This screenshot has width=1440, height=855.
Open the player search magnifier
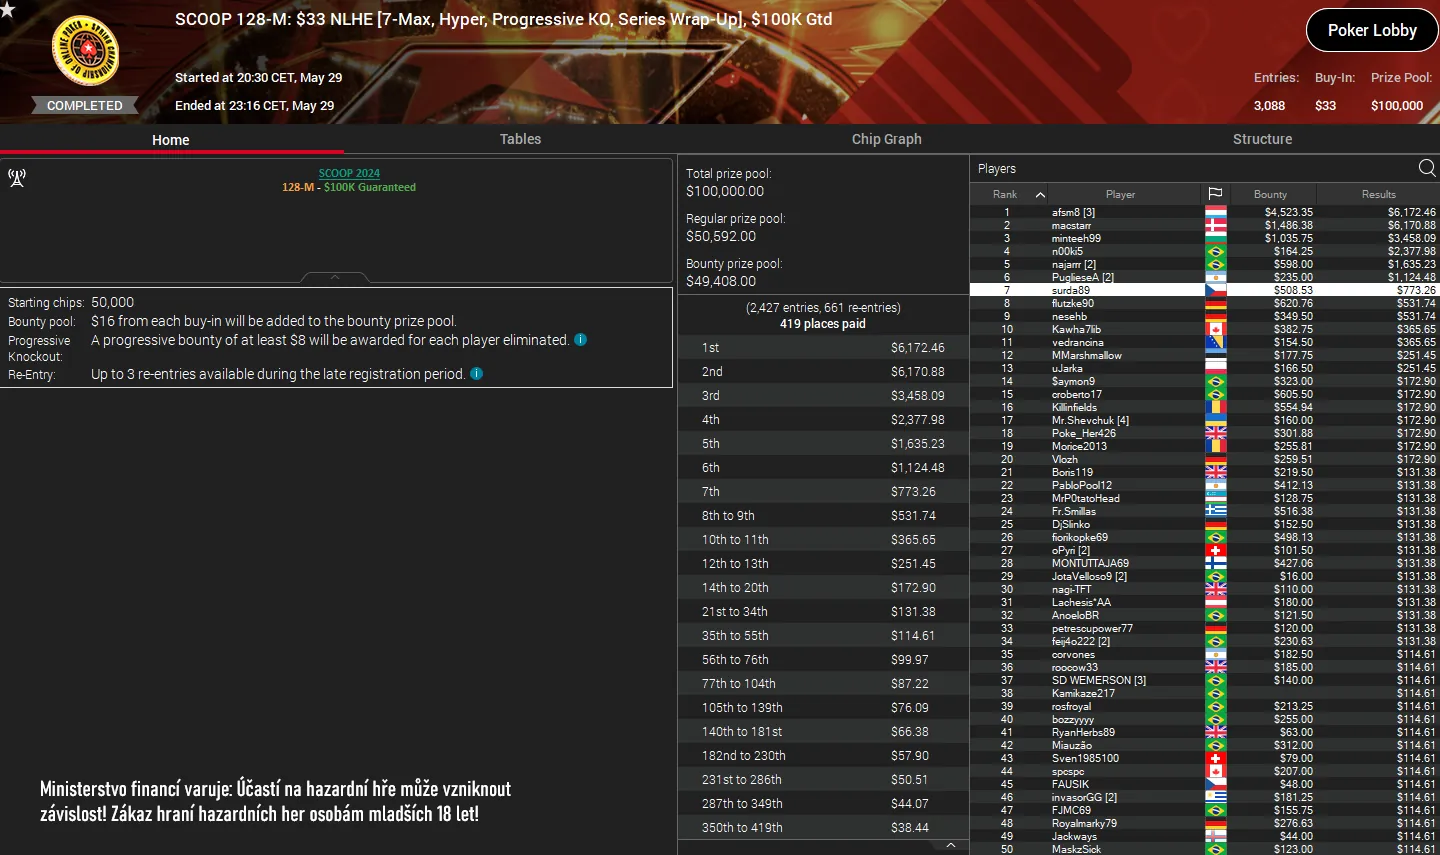(x=1427, y=168)
